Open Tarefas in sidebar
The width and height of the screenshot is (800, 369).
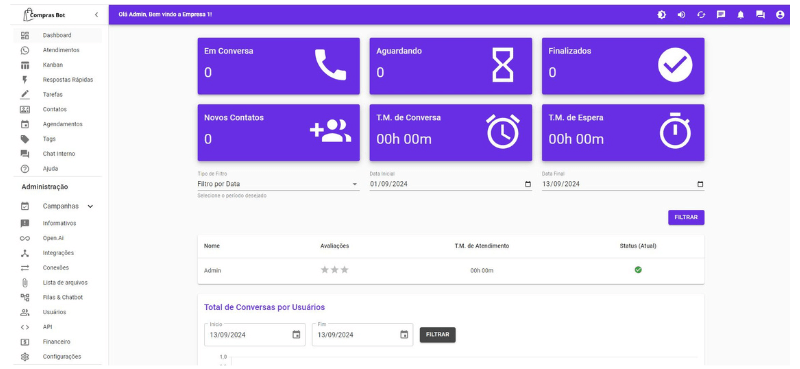[x=58, y=94]
